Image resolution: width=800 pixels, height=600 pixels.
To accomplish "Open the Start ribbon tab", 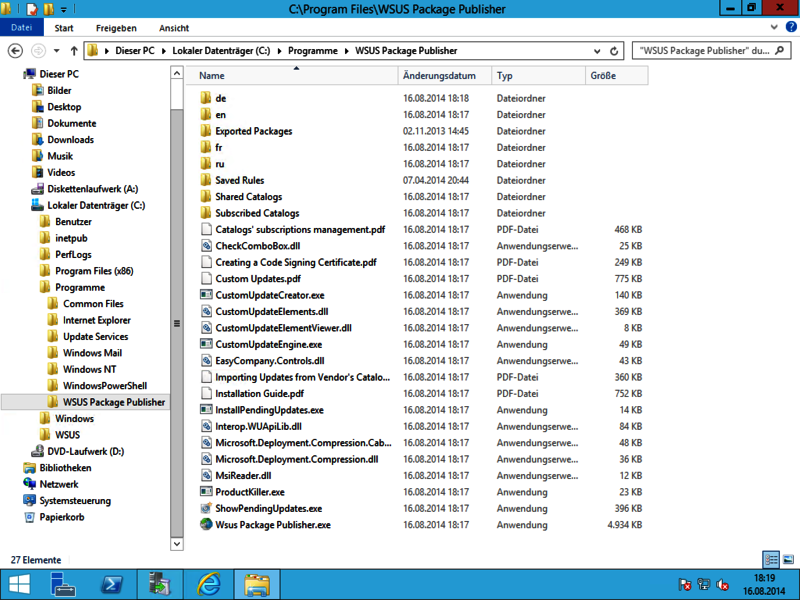I will click(64, 28).
